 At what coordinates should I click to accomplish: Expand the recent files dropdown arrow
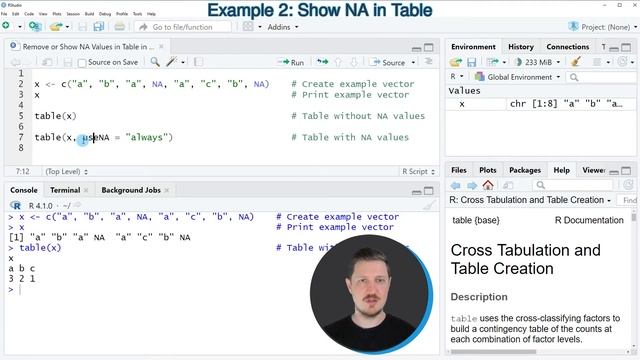click(67, 27)
